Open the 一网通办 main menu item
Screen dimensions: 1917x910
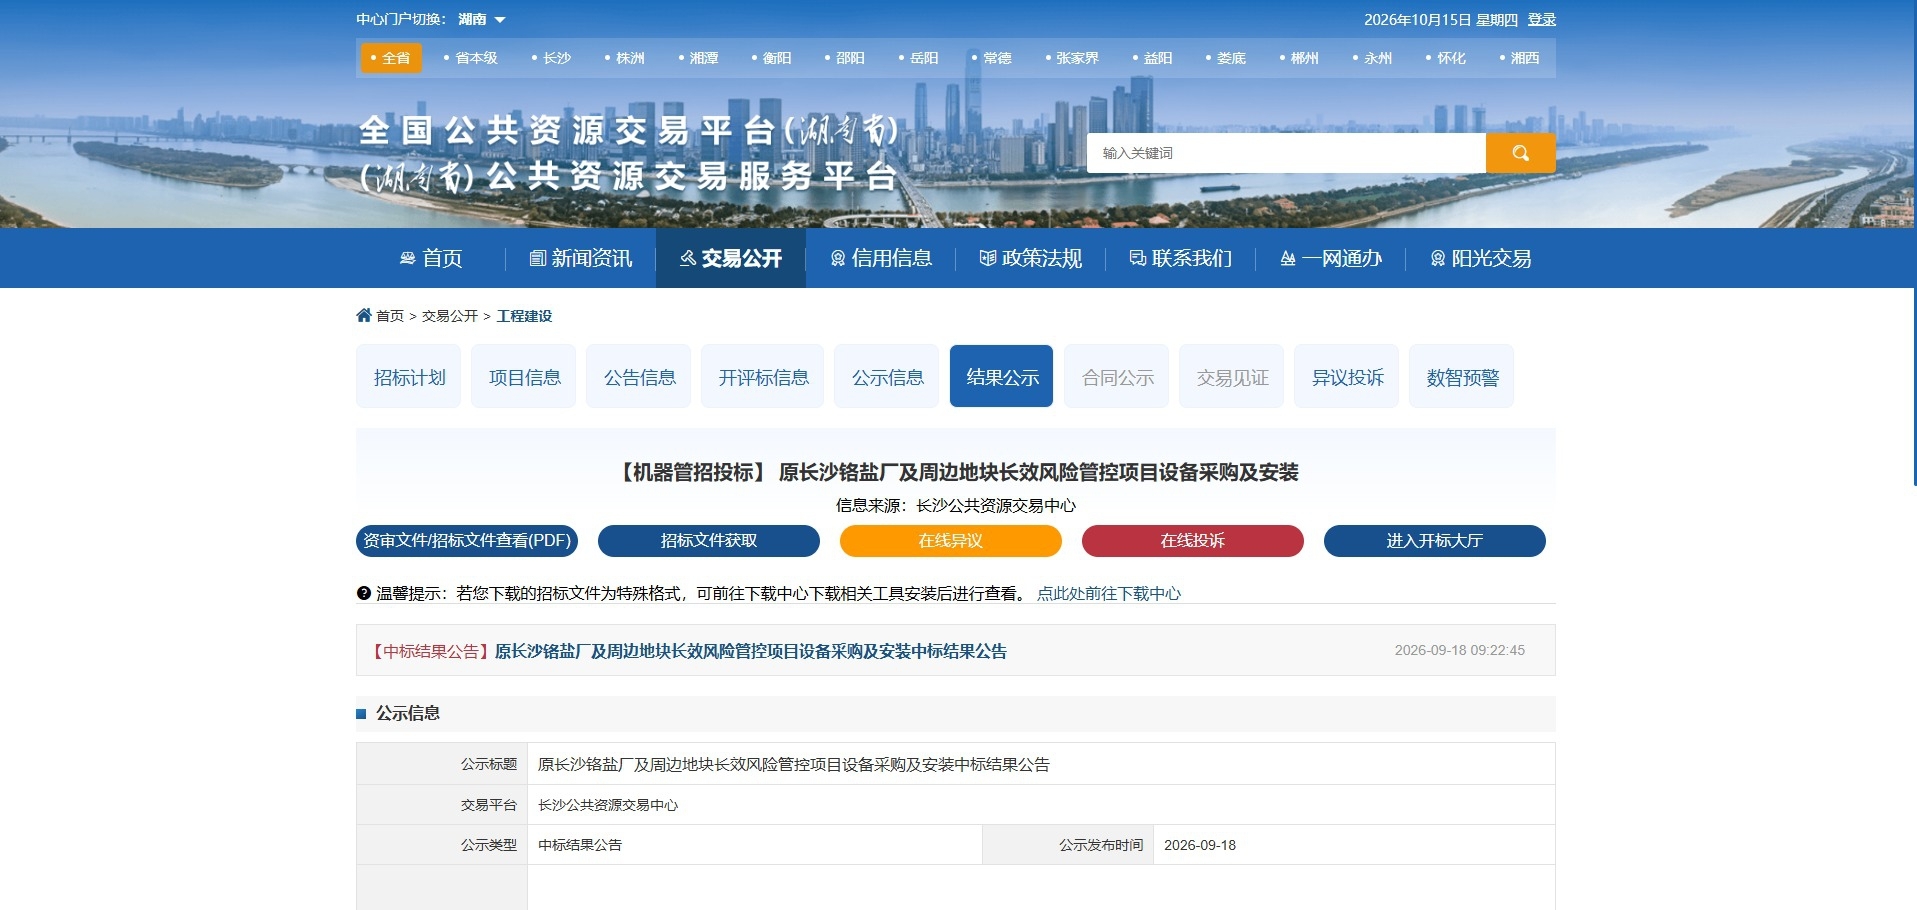click(1331, 258)
